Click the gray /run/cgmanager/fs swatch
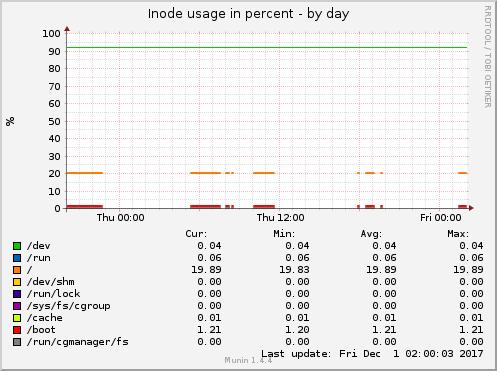The width and height of the screenshot is (497, 371). point(17,342)
